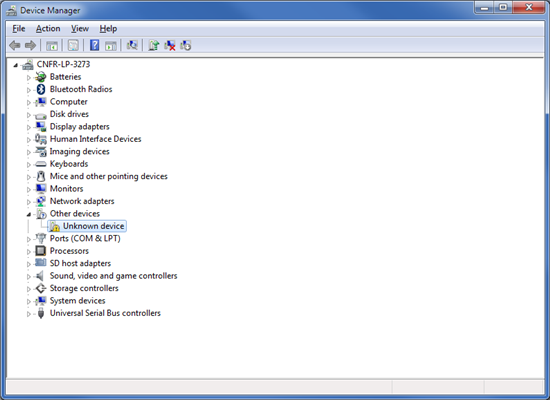Click the Keyboards category icon
The height and width of the screenshot is (400, 550).
(x=41, y=164)
